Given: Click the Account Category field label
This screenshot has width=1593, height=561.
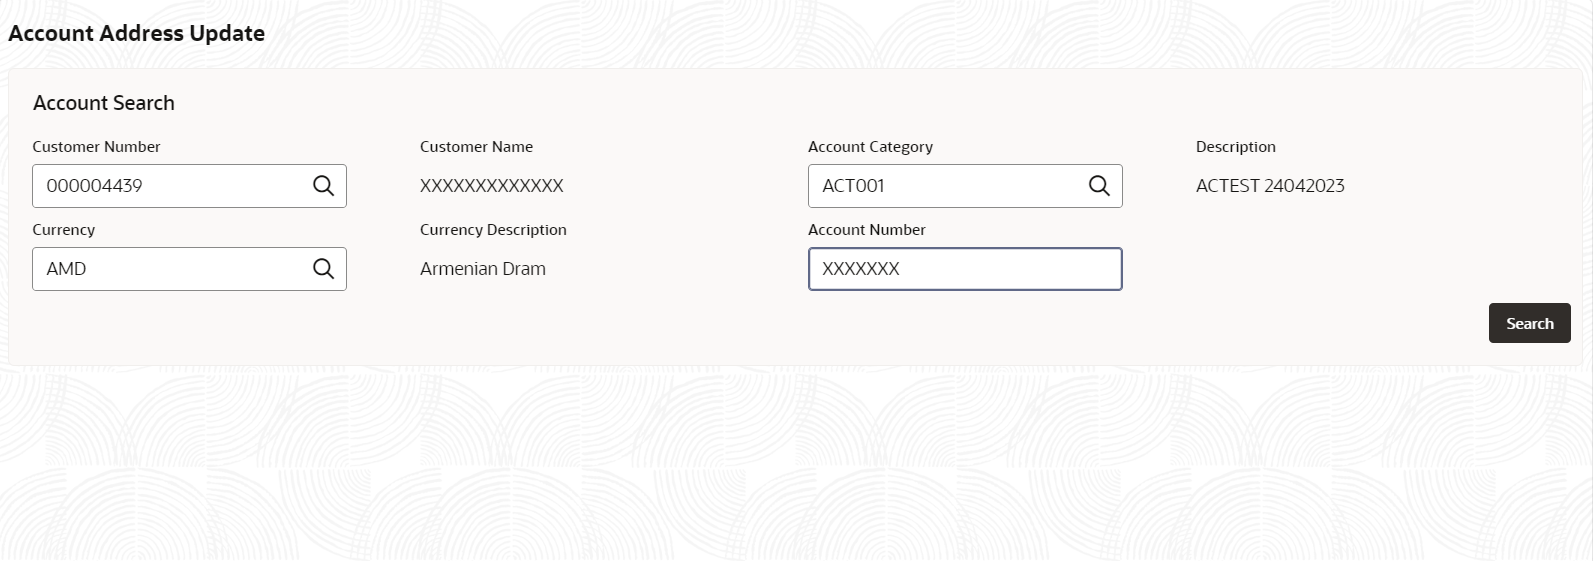Looking at the screenshot, I should (870, 147).
